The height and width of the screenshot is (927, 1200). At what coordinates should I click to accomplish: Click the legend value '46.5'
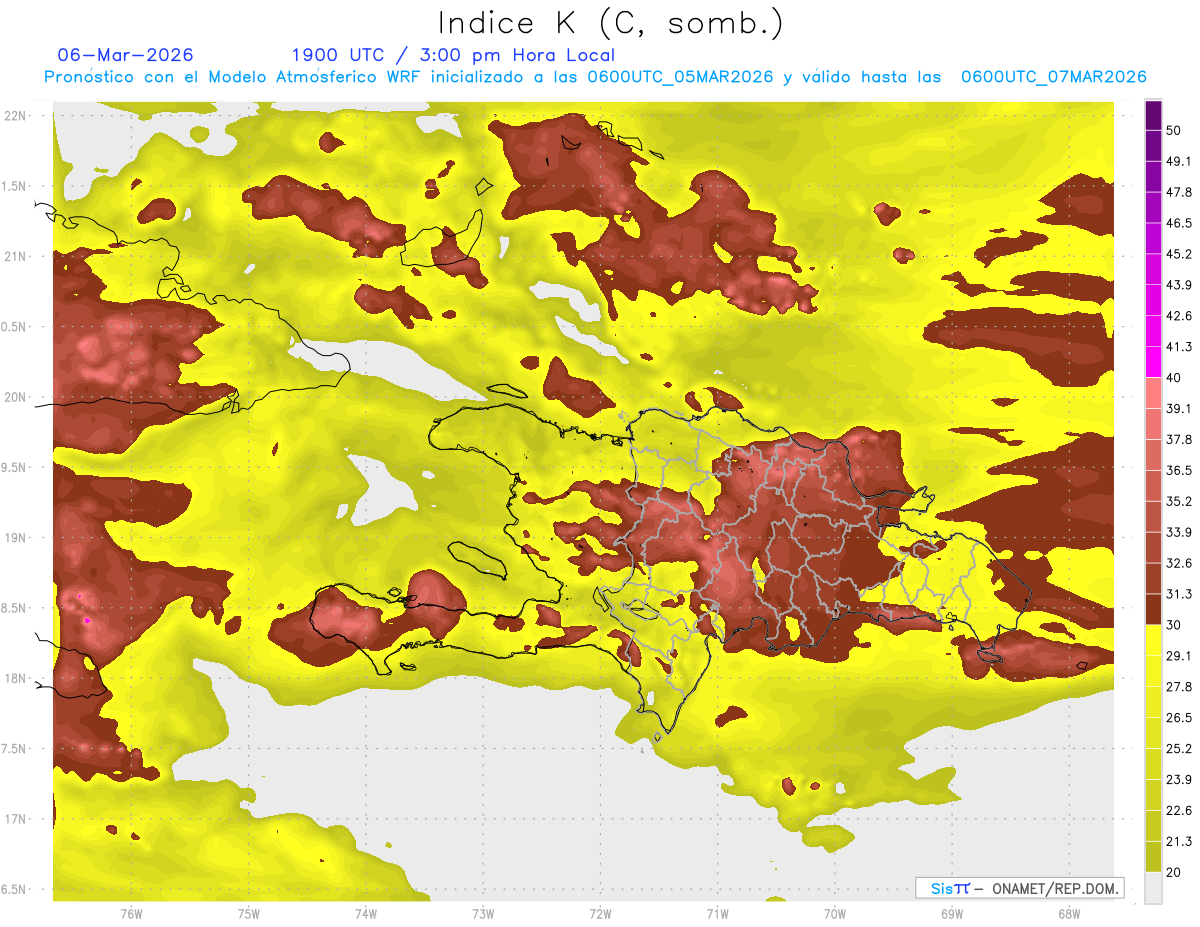[1178, 223]
